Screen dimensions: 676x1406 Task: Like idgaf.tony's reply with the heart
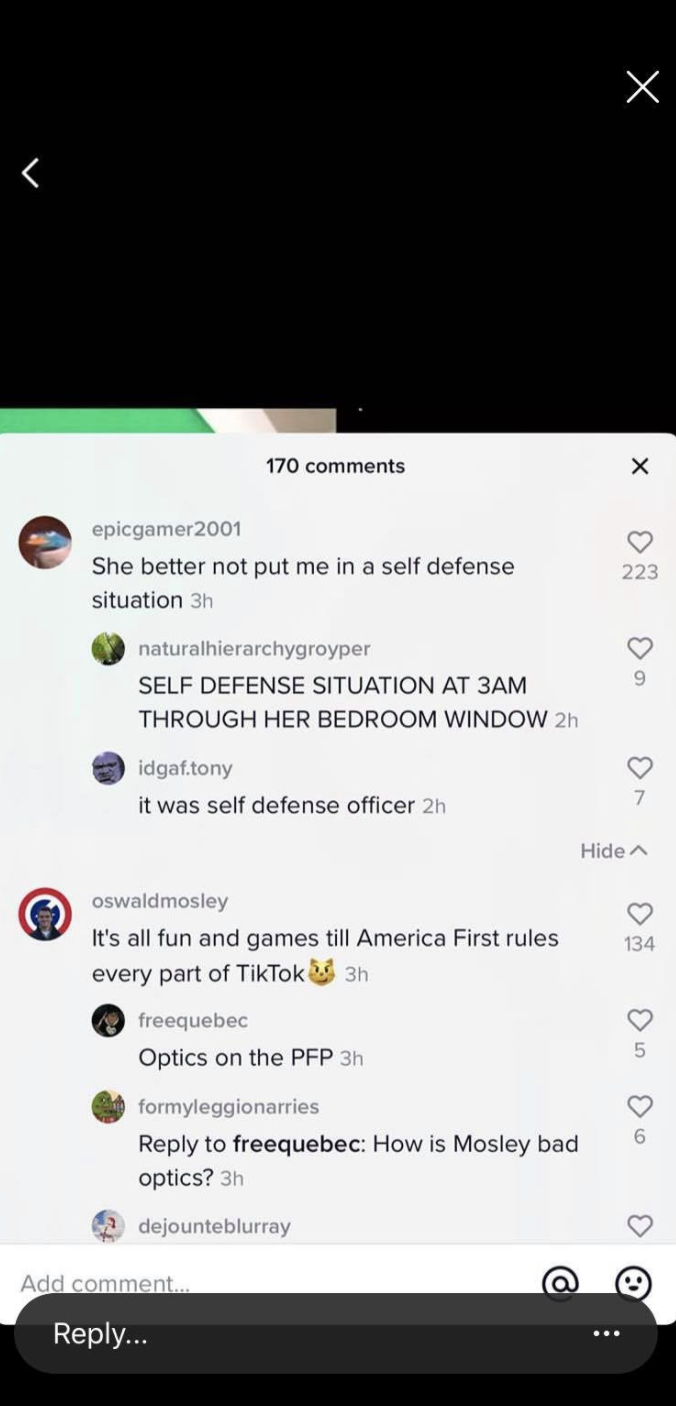(x=640, y=767)
